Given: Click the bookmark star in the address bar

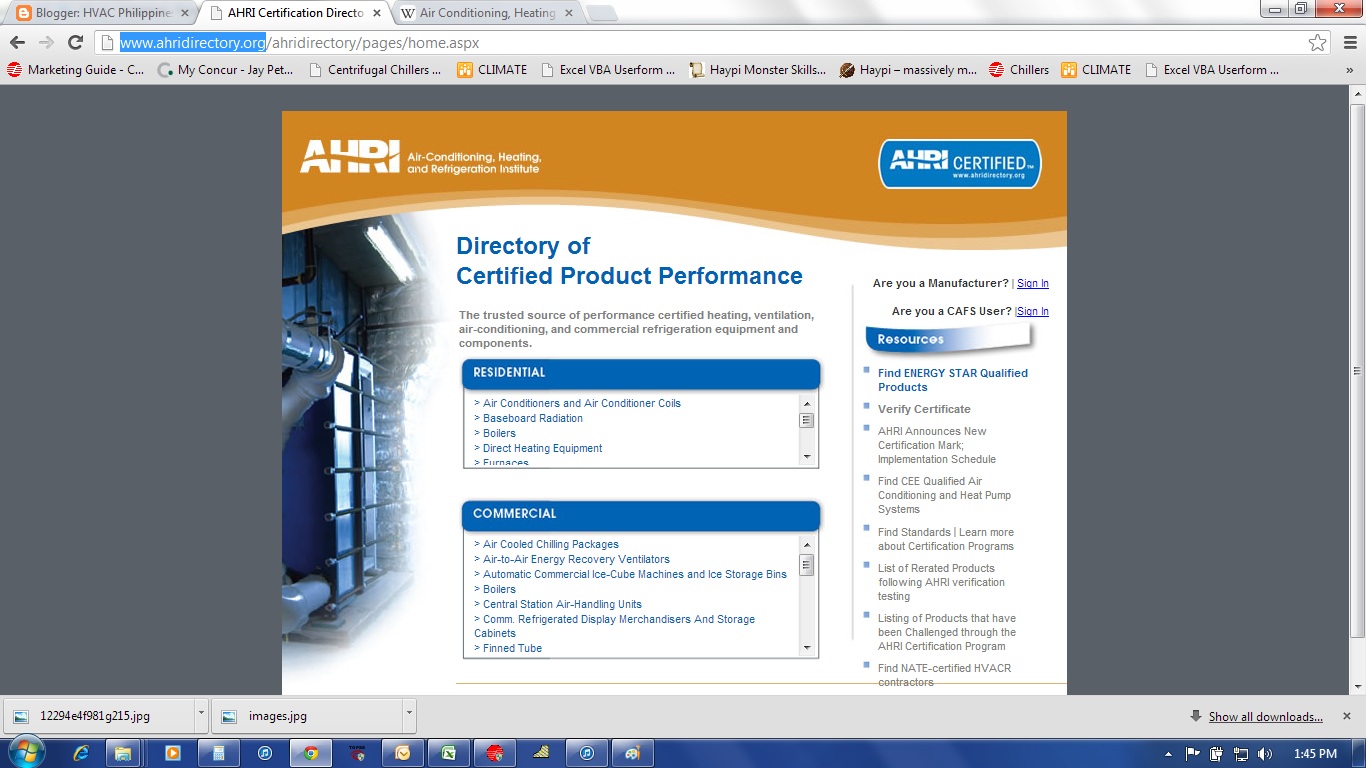Looking at the screenshot, I should (1318, 43).
